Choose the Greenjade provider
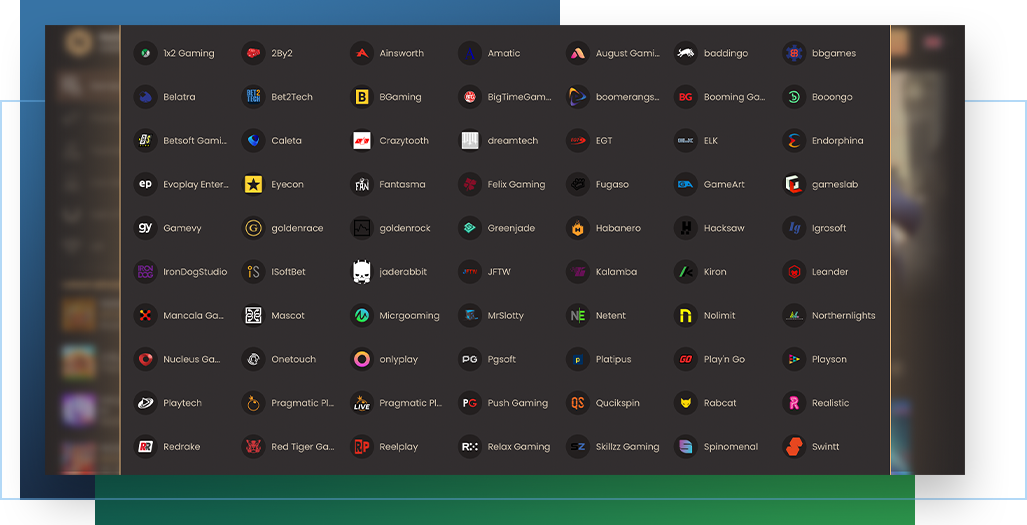 click(496, 228)
